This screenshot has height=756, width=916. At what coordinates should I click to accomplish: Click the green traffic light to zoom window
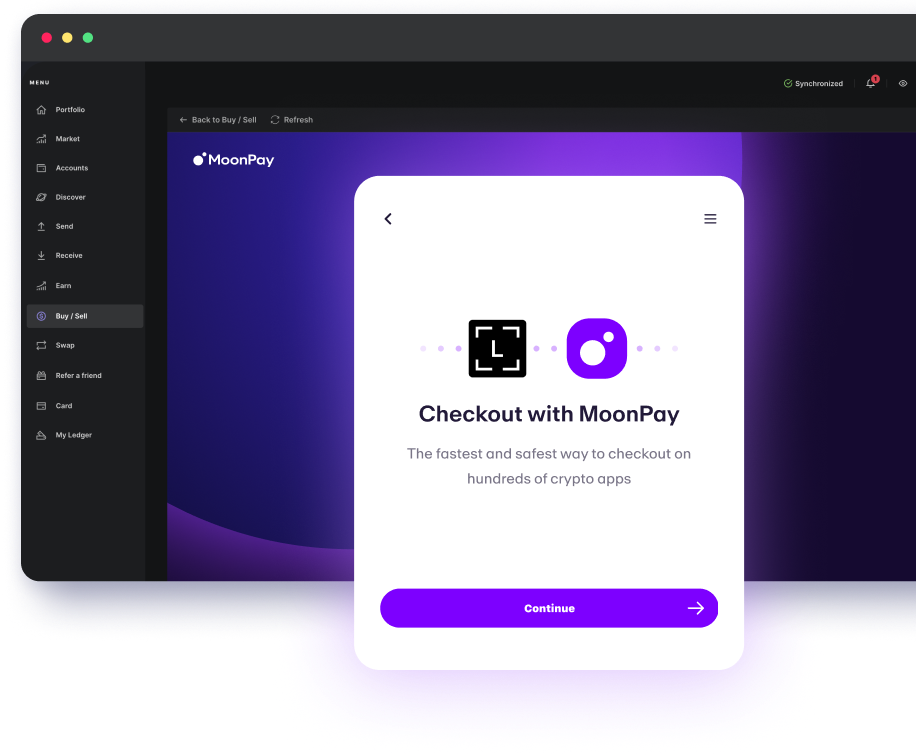click(88, 36)
